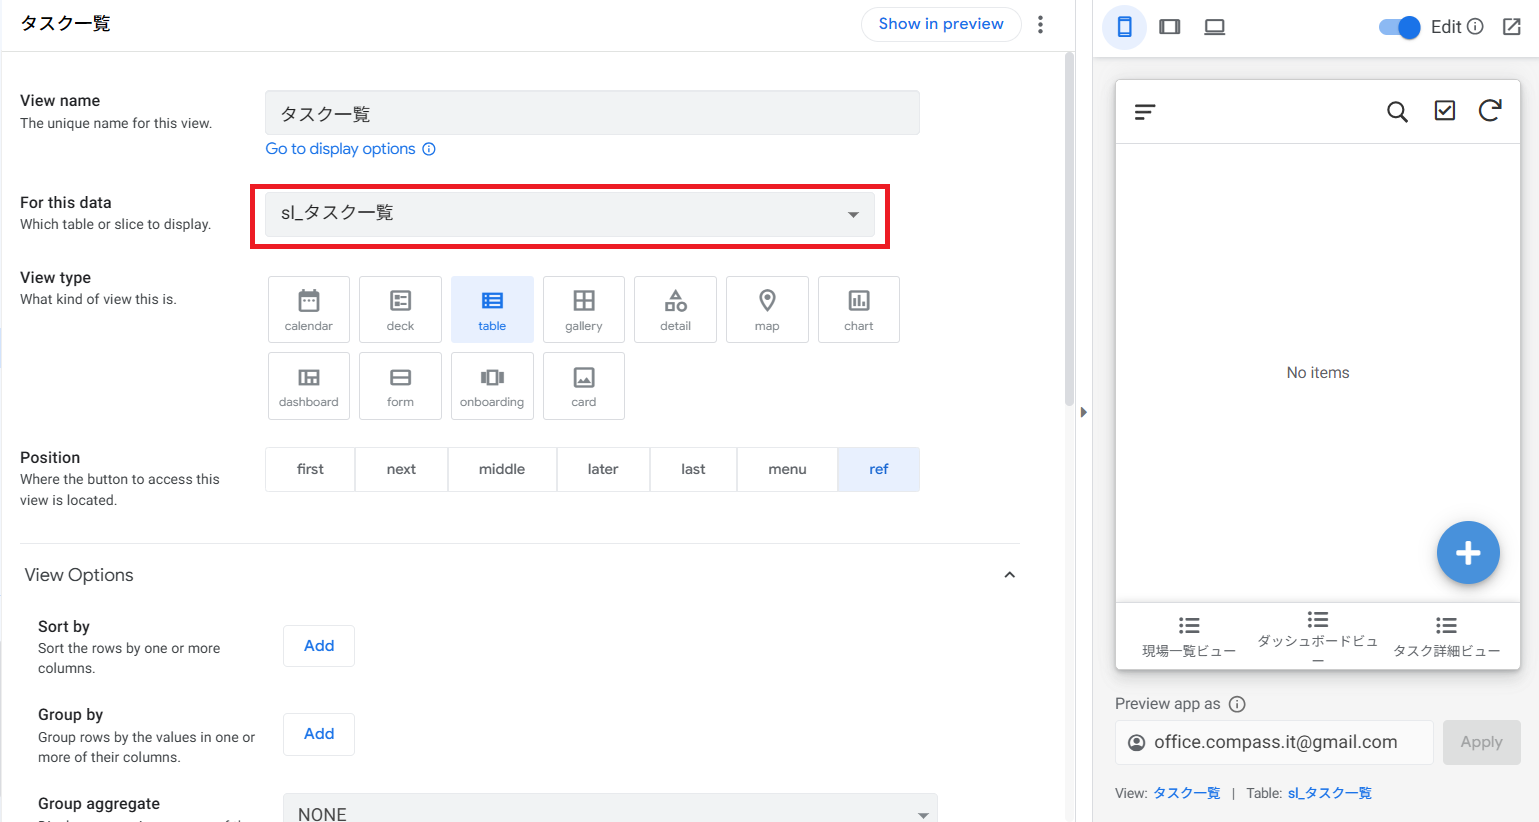Collapse the View Options section
The image size is (1539, 822).
click(1009, 575)
